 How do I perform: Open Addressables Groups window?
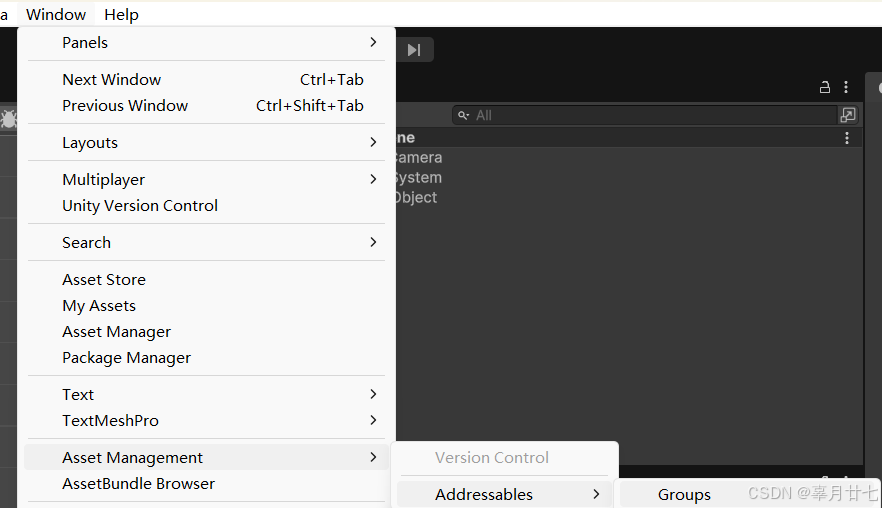pos(684,494)
